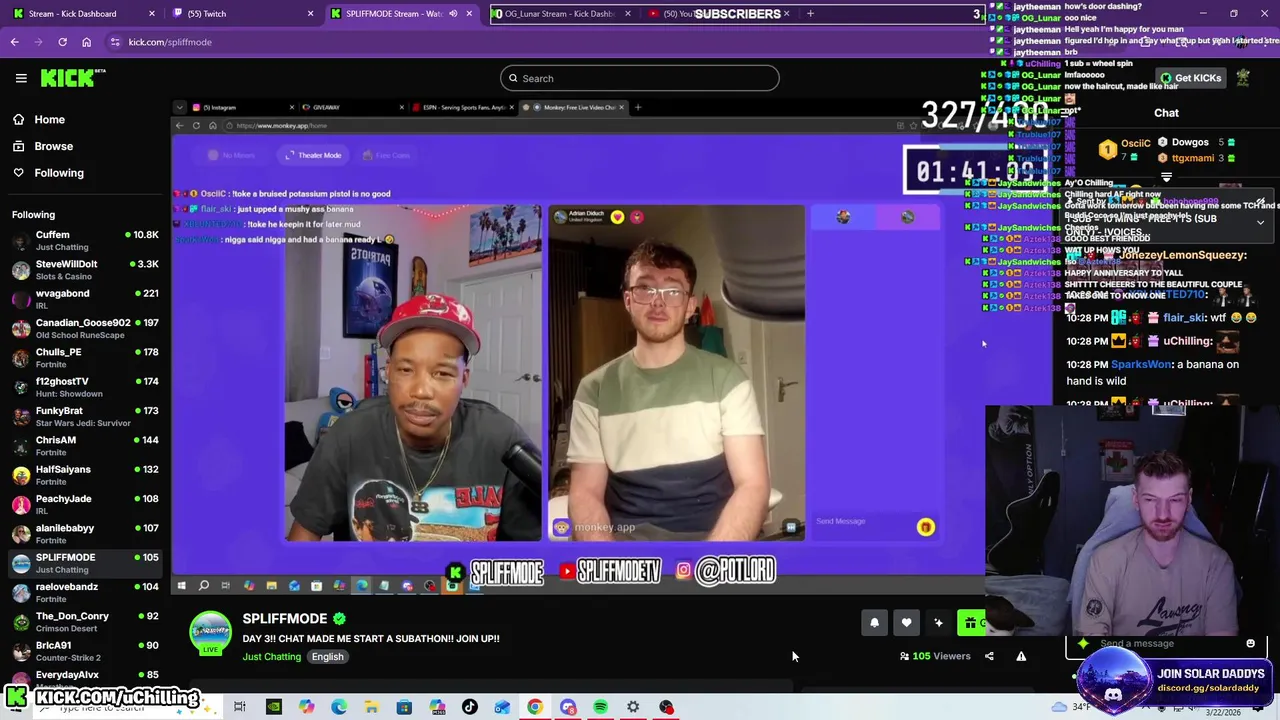This screenshot has width=1280, height=720.
Task: Open File Explorer from taskbar
Action: 371,707
